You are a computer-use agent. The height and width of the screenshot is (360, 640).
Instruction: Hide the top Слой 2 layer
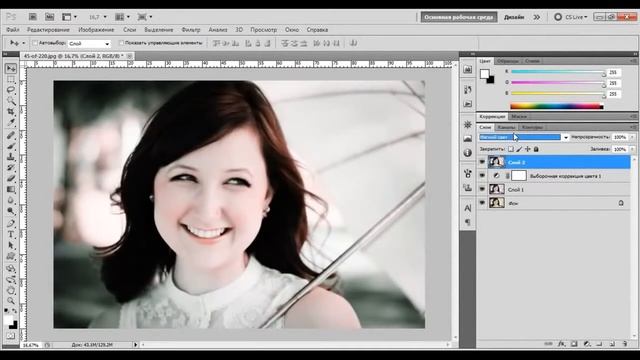(x=482, y=162)
